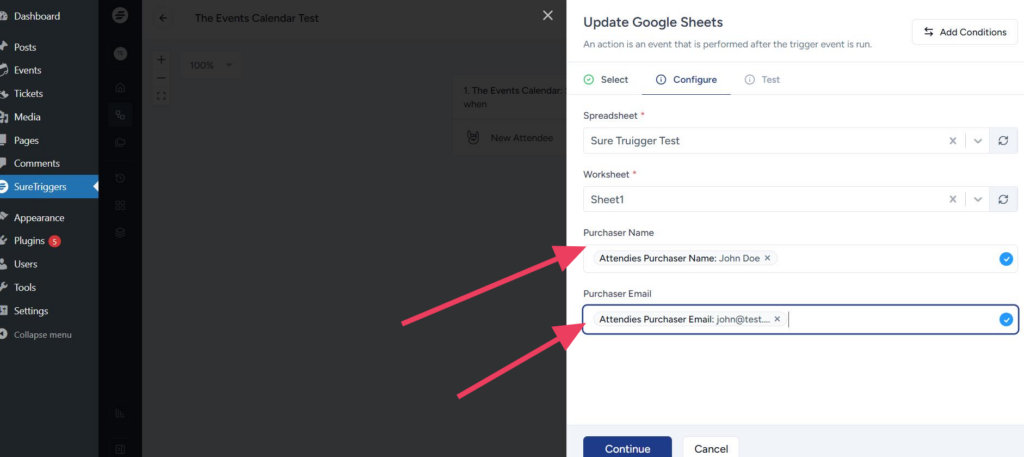Clear the Sheet1 worksheet selection

click(953, 200)
